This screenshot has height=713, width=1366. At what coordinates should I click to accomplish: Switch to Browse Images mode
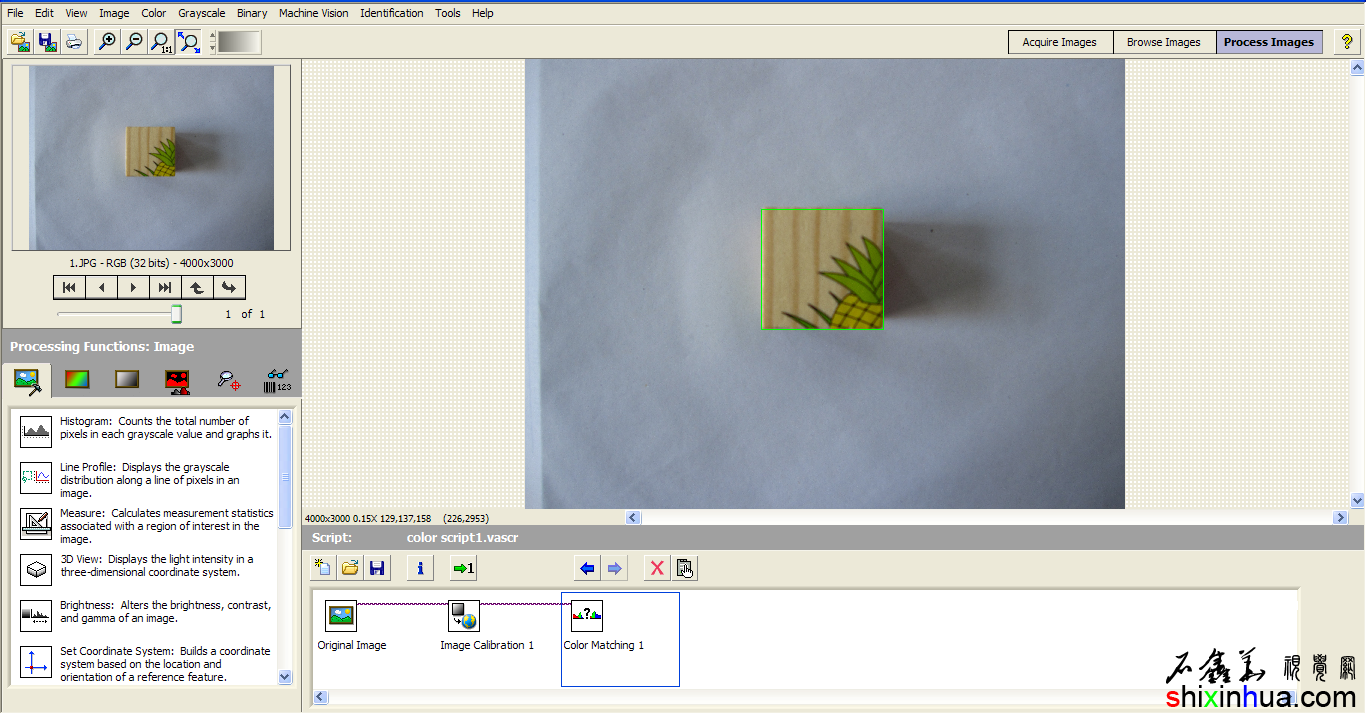pos(1163,42)
